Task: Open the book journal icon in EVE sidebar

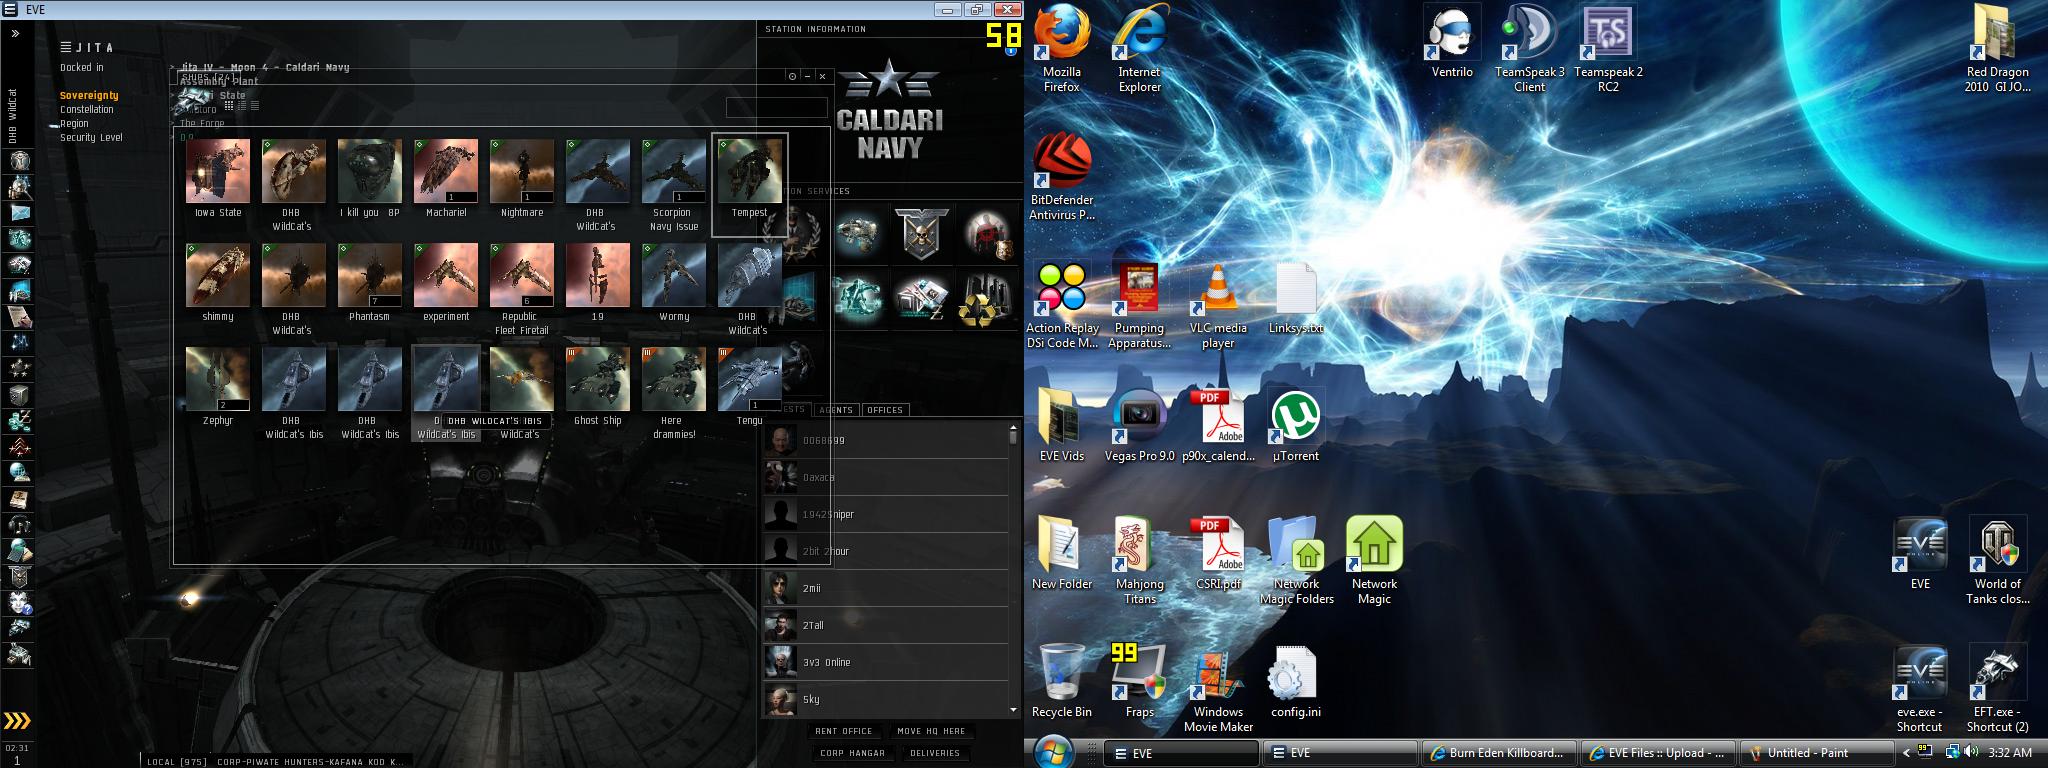Action: coord(19,498)
